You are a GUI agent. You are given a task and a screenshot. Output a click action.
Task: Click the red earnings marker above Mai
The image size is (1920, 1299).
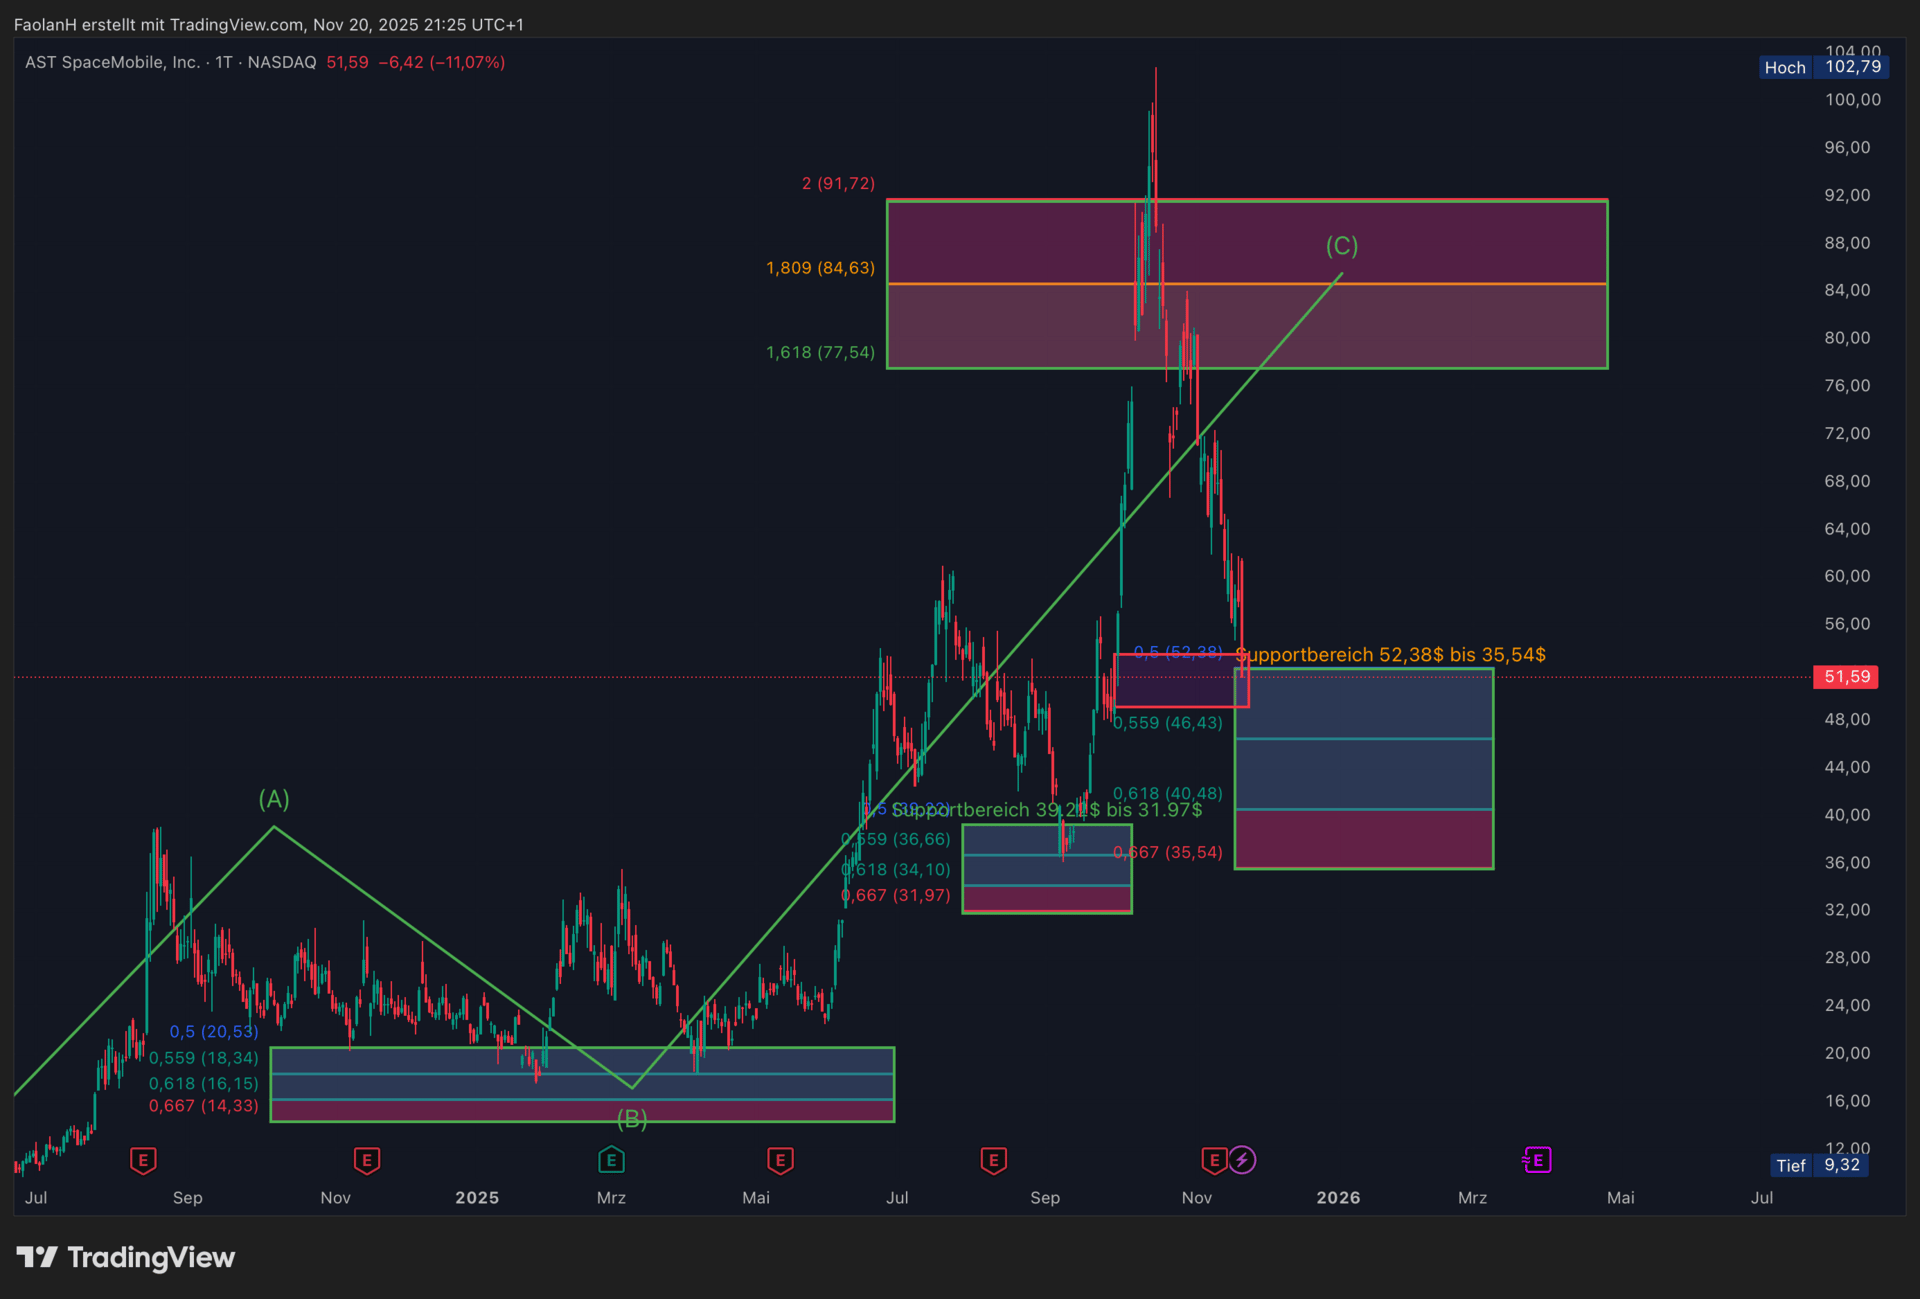(x=780, y=1160)
